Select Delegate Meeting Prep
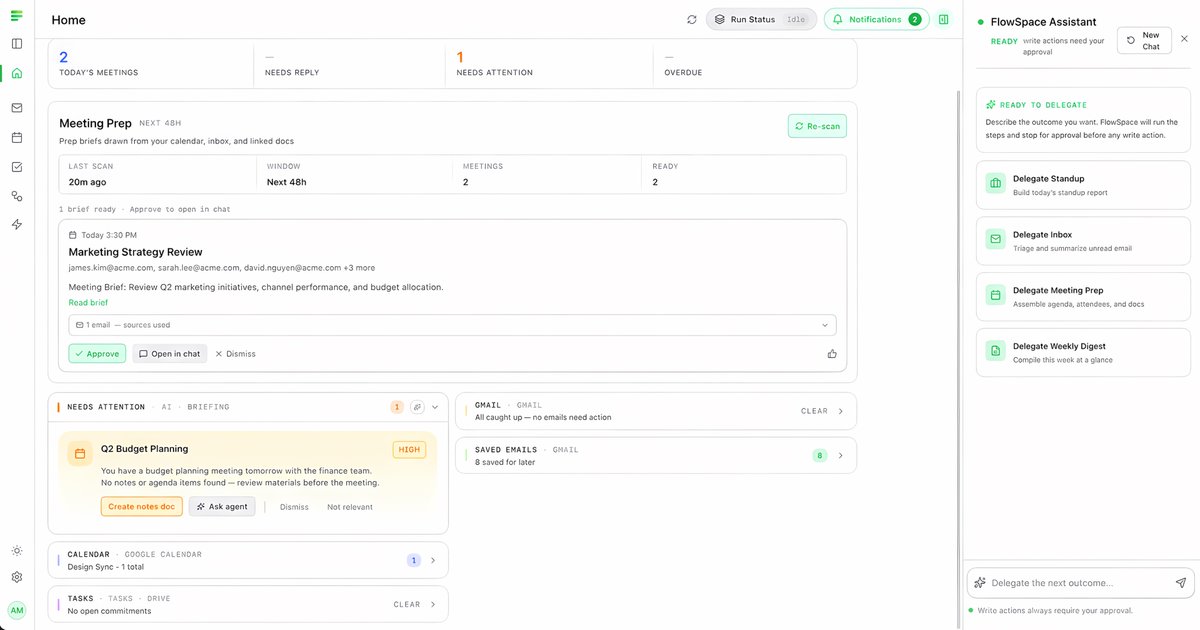The width and height of the screenshot is (1200, 630). [1083, 297]
